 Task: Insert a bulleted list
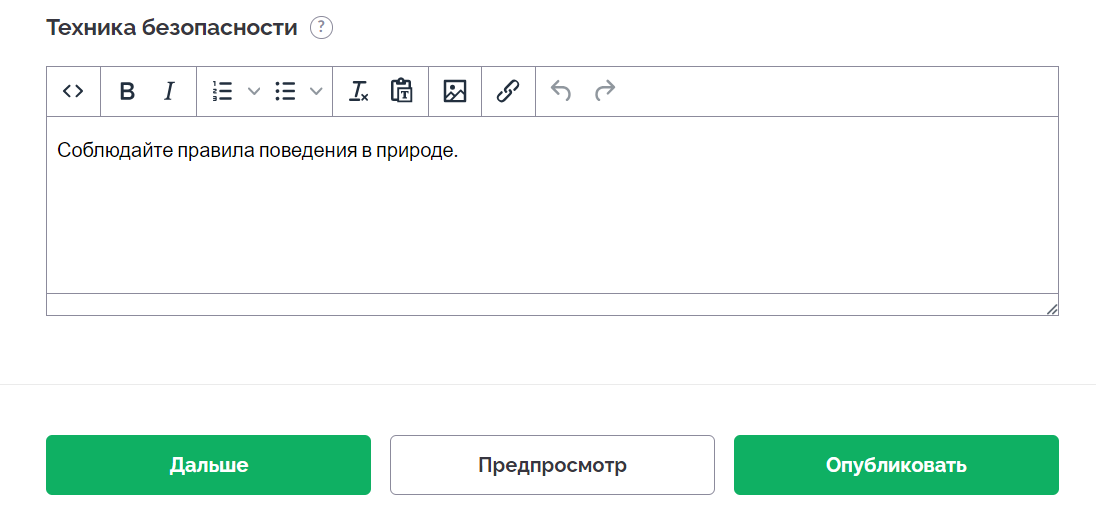pyautogui.click(x=285, y=92)
